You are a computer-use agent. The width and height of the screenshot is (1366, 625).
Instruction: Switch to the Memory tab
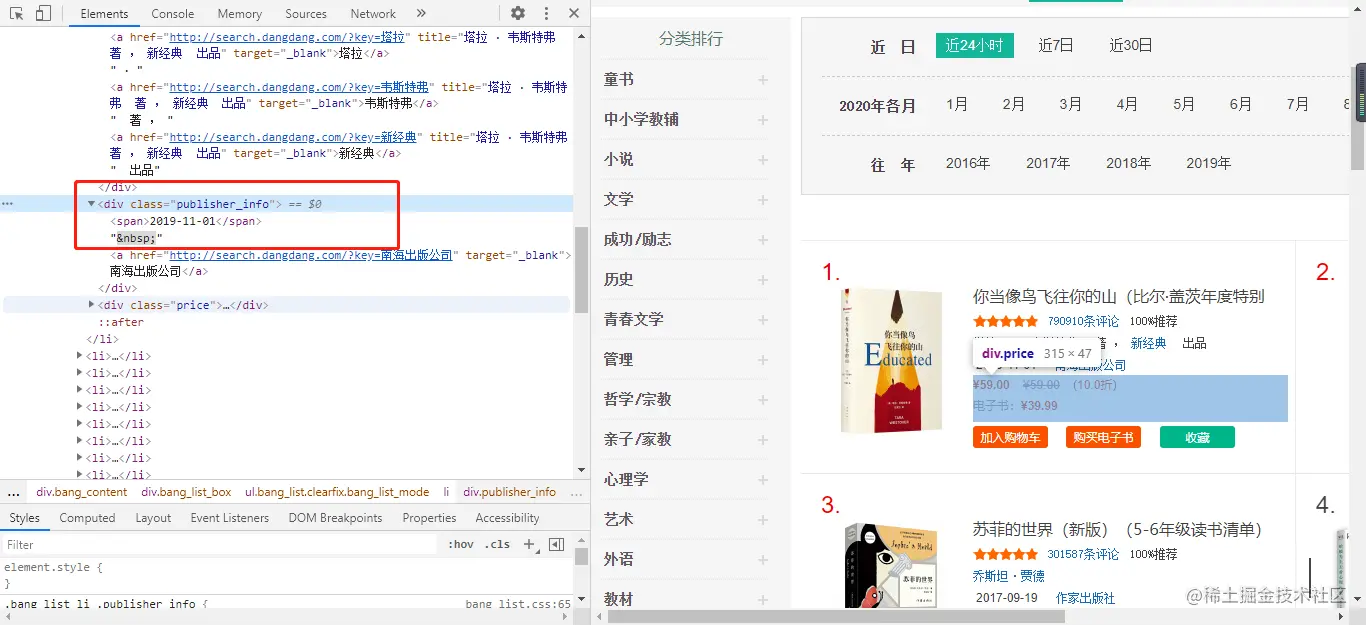(x=239, y=14)
